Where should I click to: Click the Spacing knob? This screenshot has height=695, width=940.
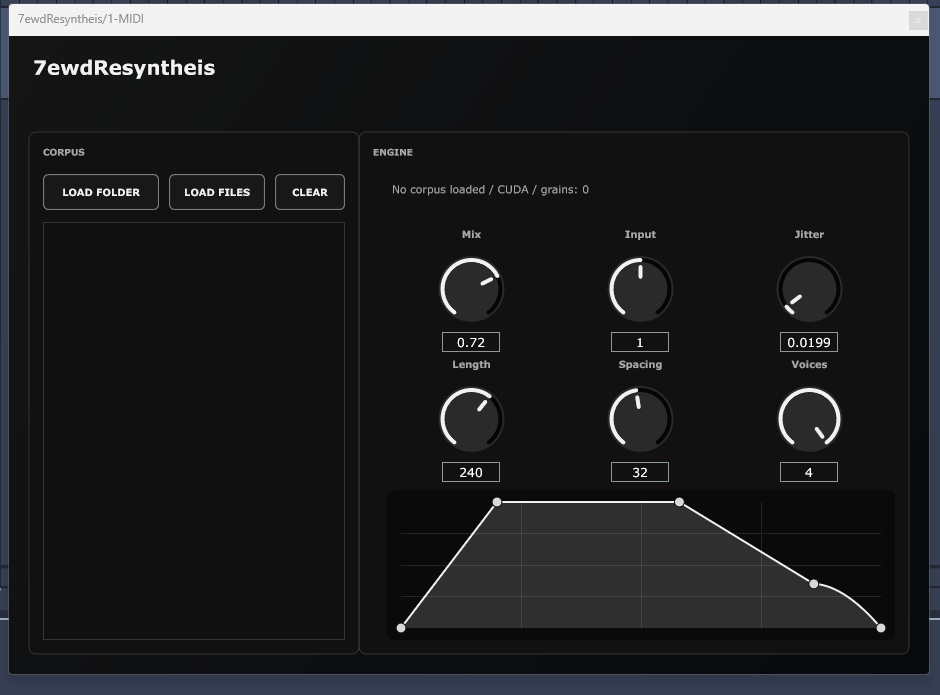640,419
